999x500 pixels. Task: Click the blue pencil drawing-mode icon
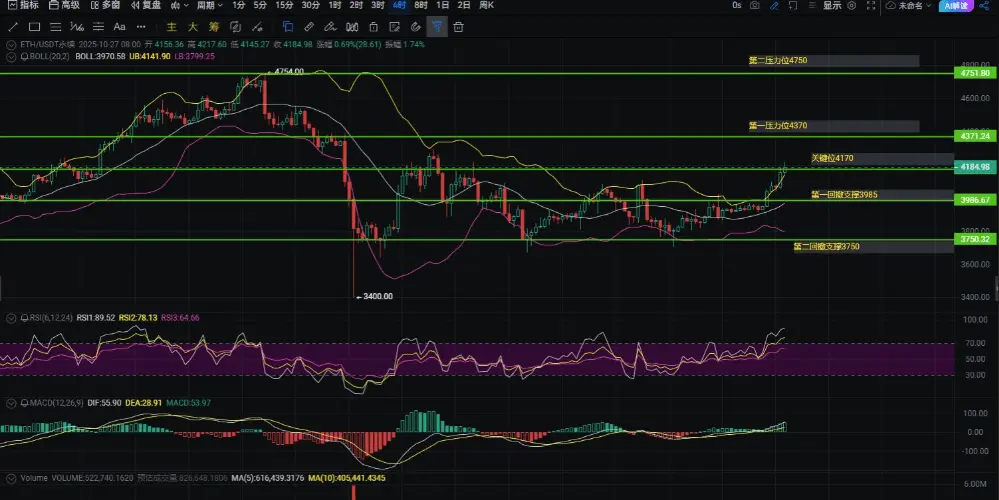click(x=774, y=5)
